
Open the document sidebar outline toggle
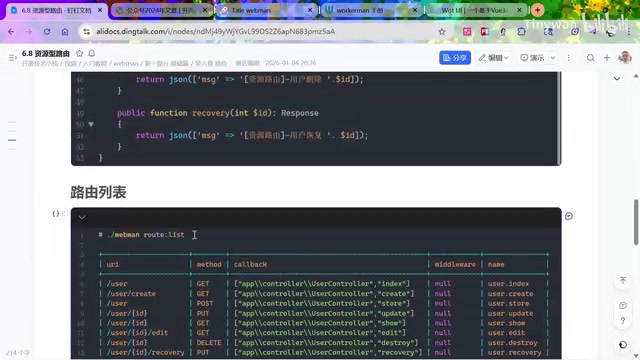click(x=13, y=58)
